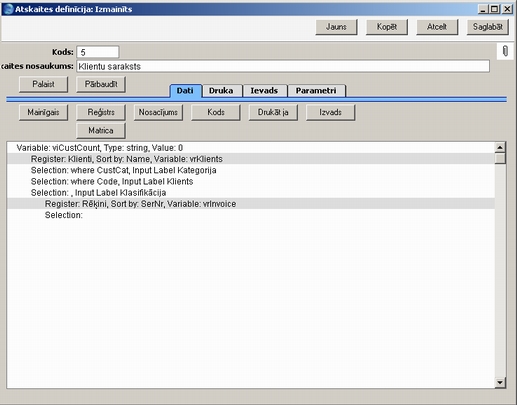Select the Register: Rēķini row
Screen dimensions: 517x405
point(251,204)
